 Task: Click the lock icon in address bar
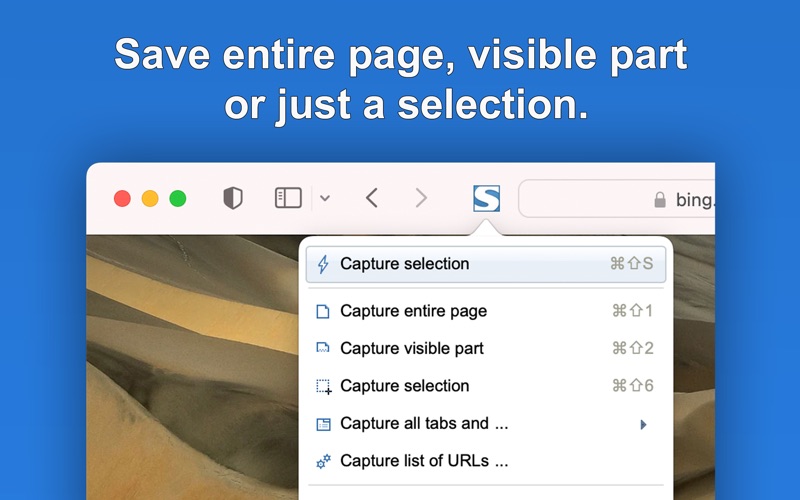pos(660,199)
